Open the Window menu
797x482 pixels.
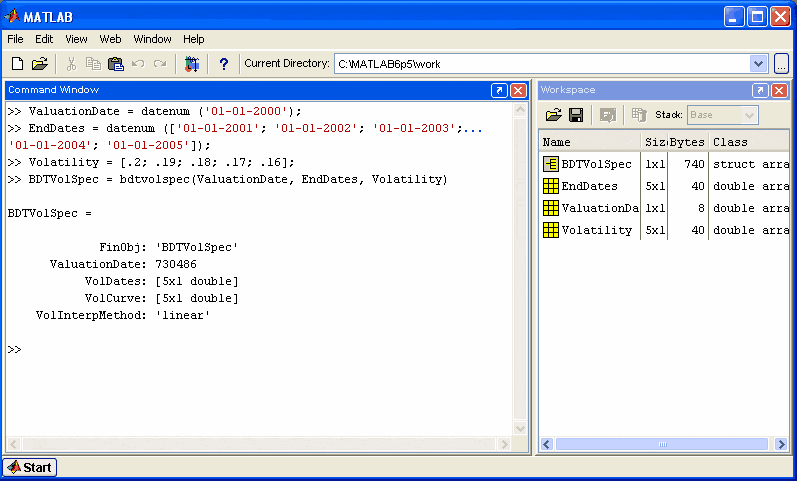pyautogui.click(x=152, y=39)
